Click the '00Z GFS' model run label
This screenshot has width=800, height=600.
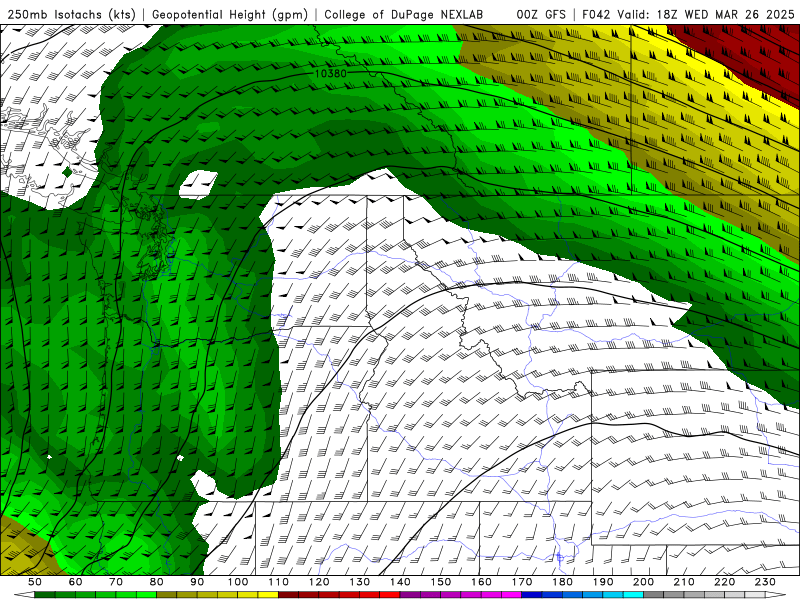(x=541, y=15)
